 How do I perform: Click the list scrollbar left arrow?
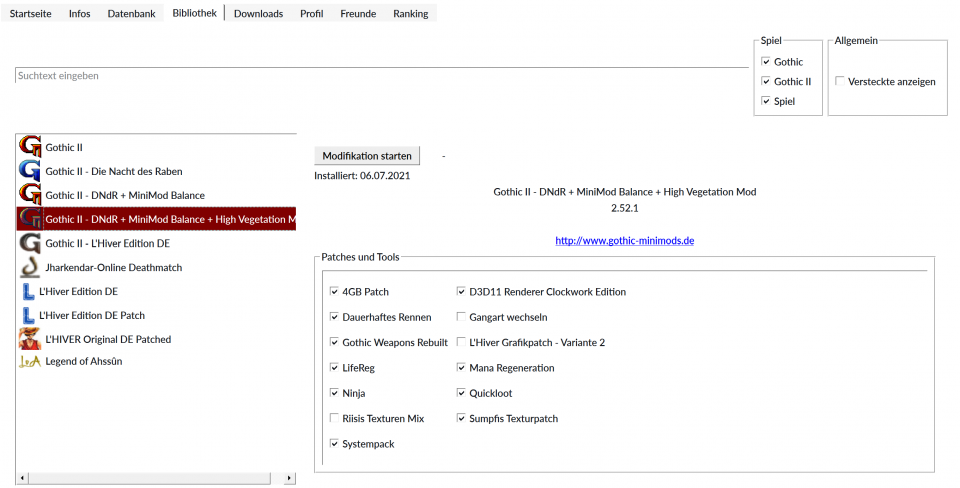(23, 478)
